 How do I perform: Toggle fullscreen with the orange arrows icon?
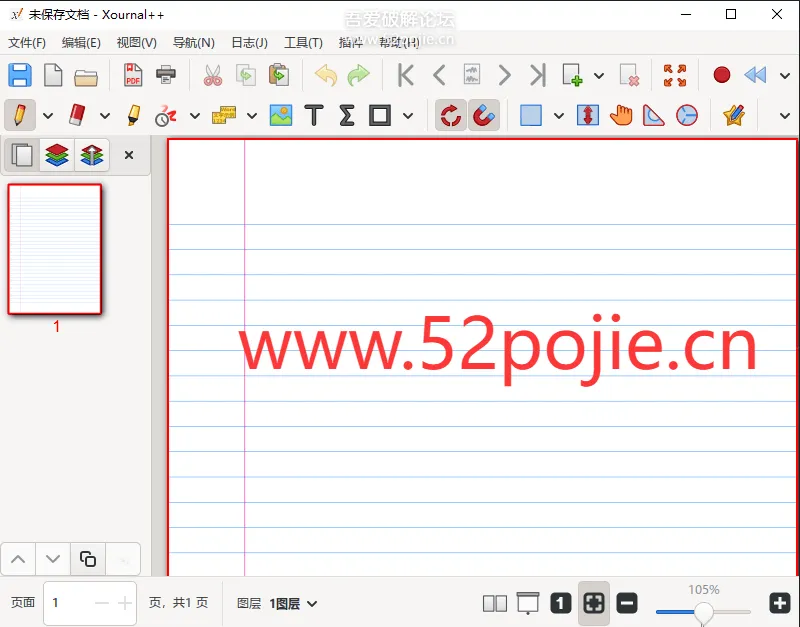(675, 76)
